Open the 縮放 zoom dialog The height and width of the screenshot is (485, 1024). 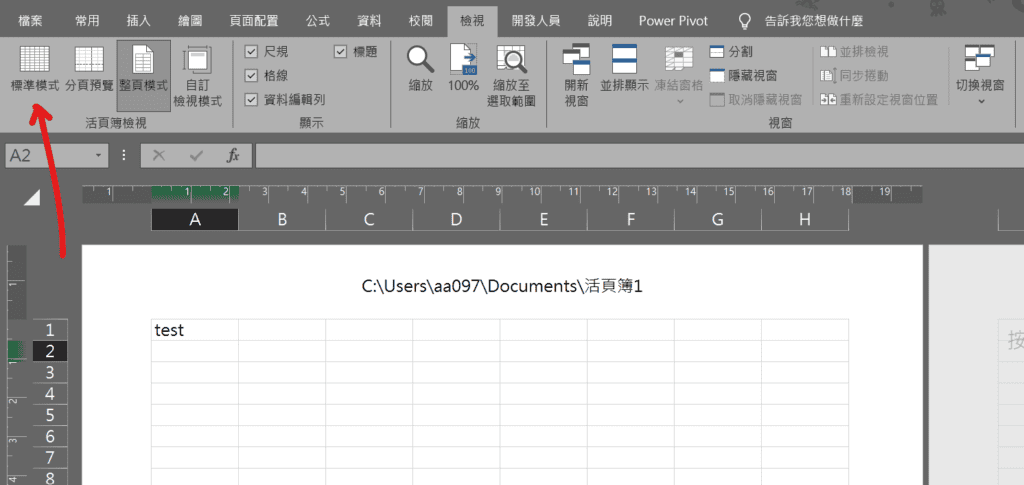click(x=421, y=68)
